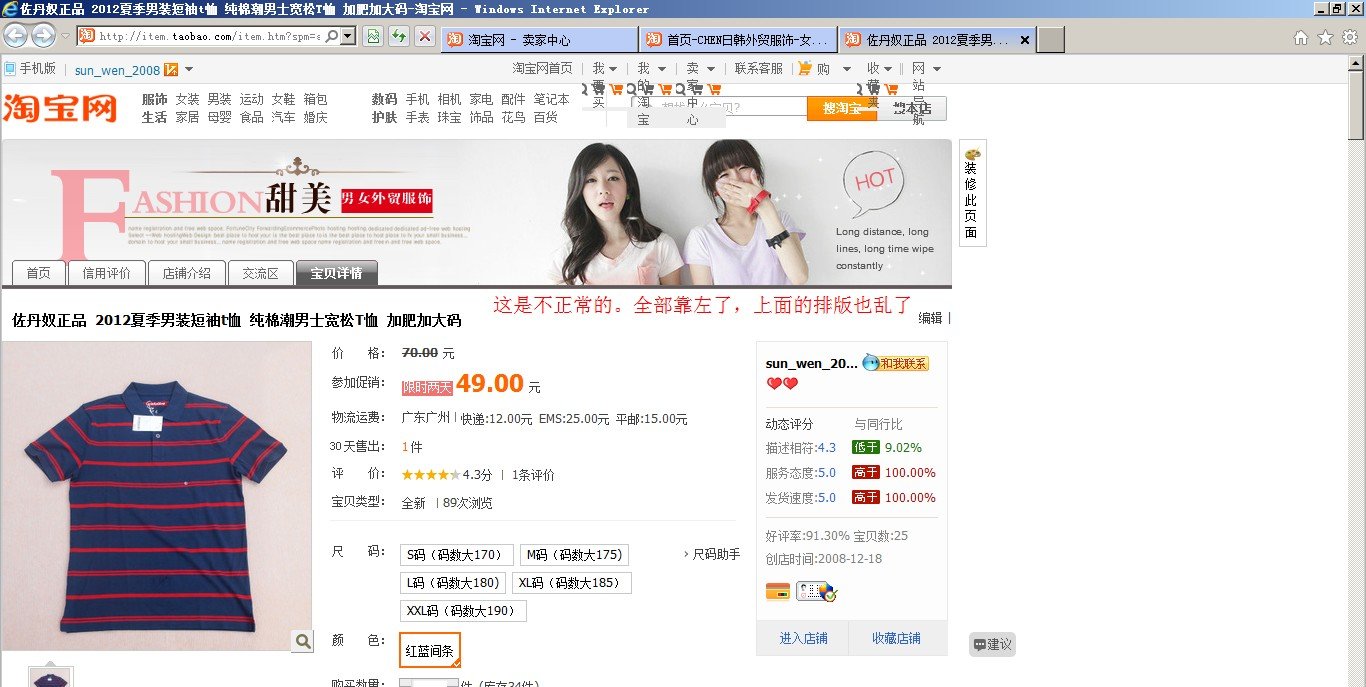Click the browser refresh icon
The image size is (1366, 687).
[x=399, y=37]
